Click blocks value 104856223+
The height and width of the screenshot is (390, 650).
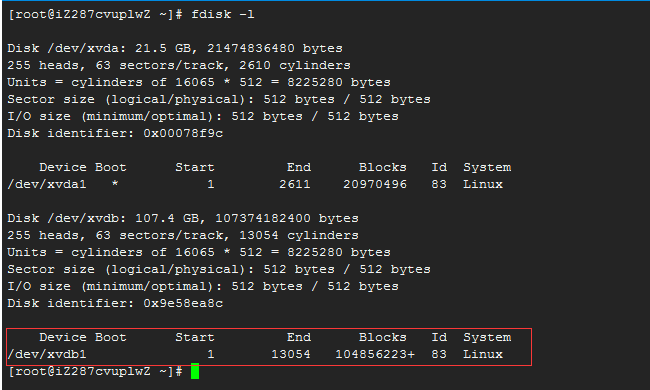coord(375,354)
